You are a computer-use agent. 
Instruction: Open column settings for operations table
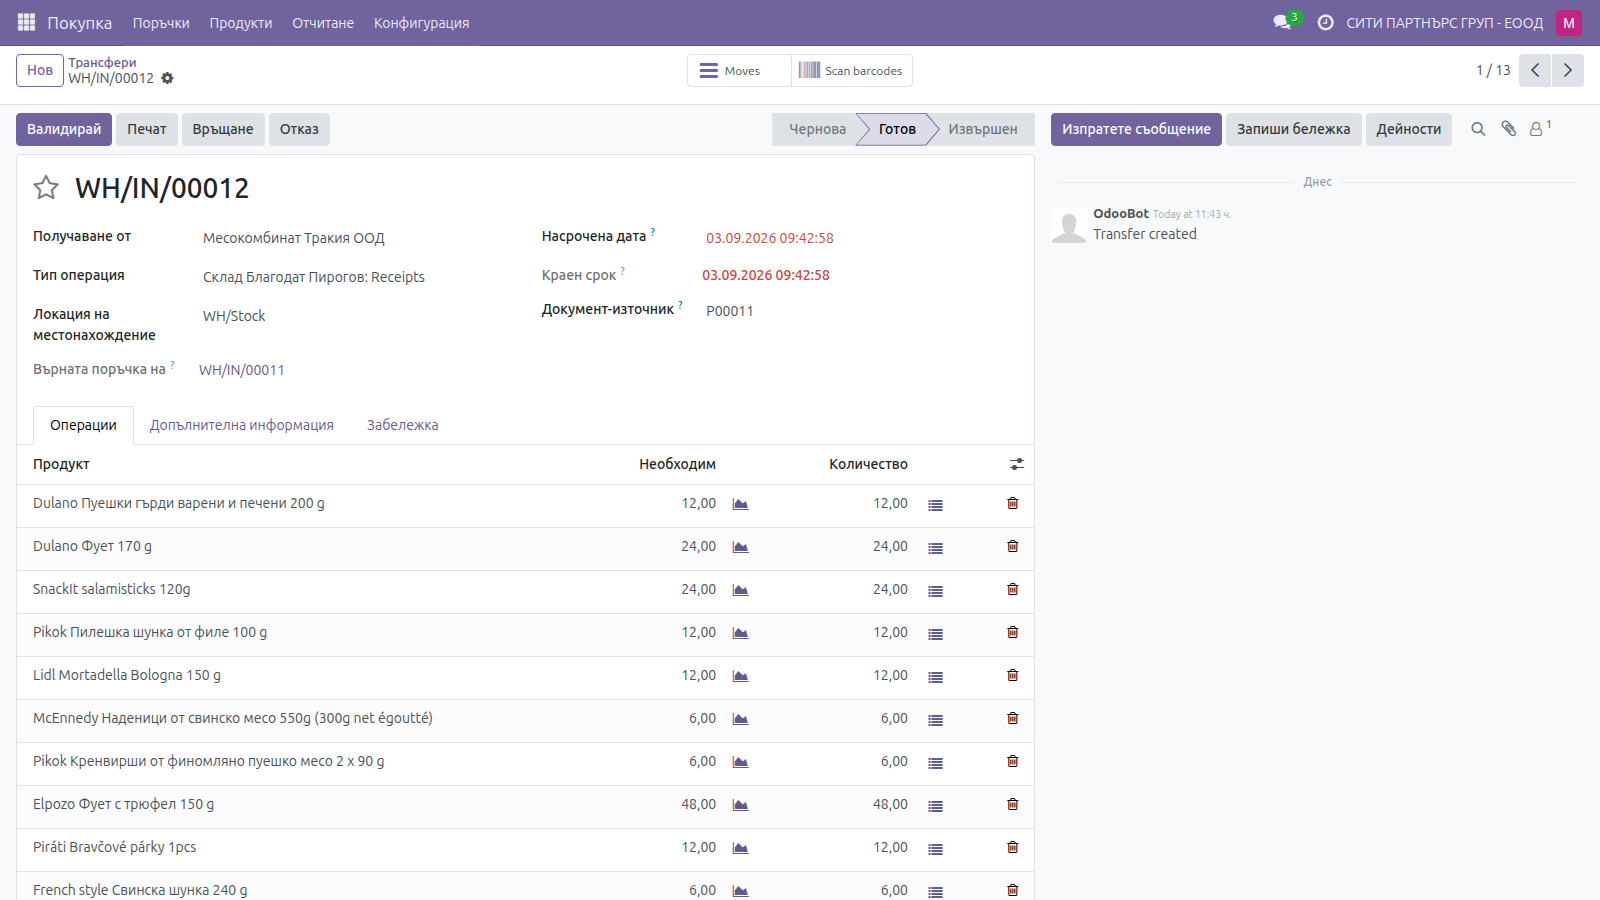(x=1016, y=464)
